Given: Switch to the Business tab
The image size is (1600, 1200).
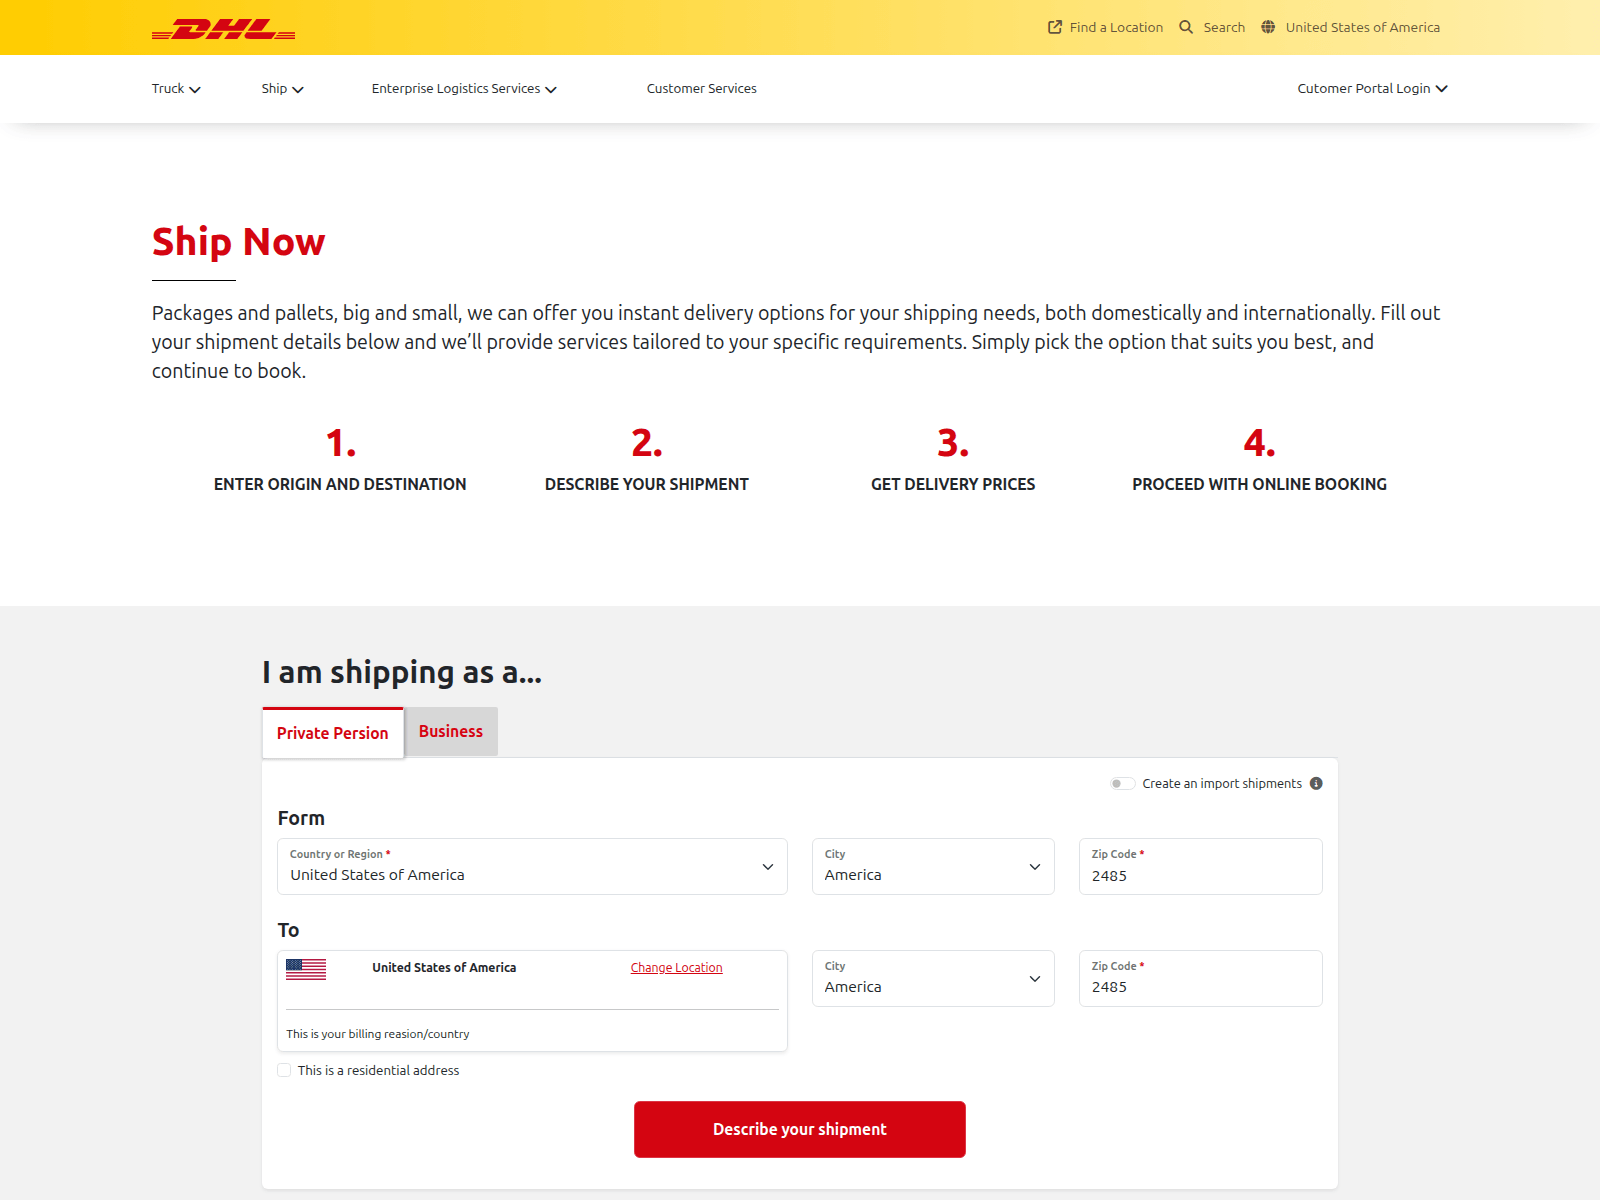Looking at the screenshot, I should 450,732.
